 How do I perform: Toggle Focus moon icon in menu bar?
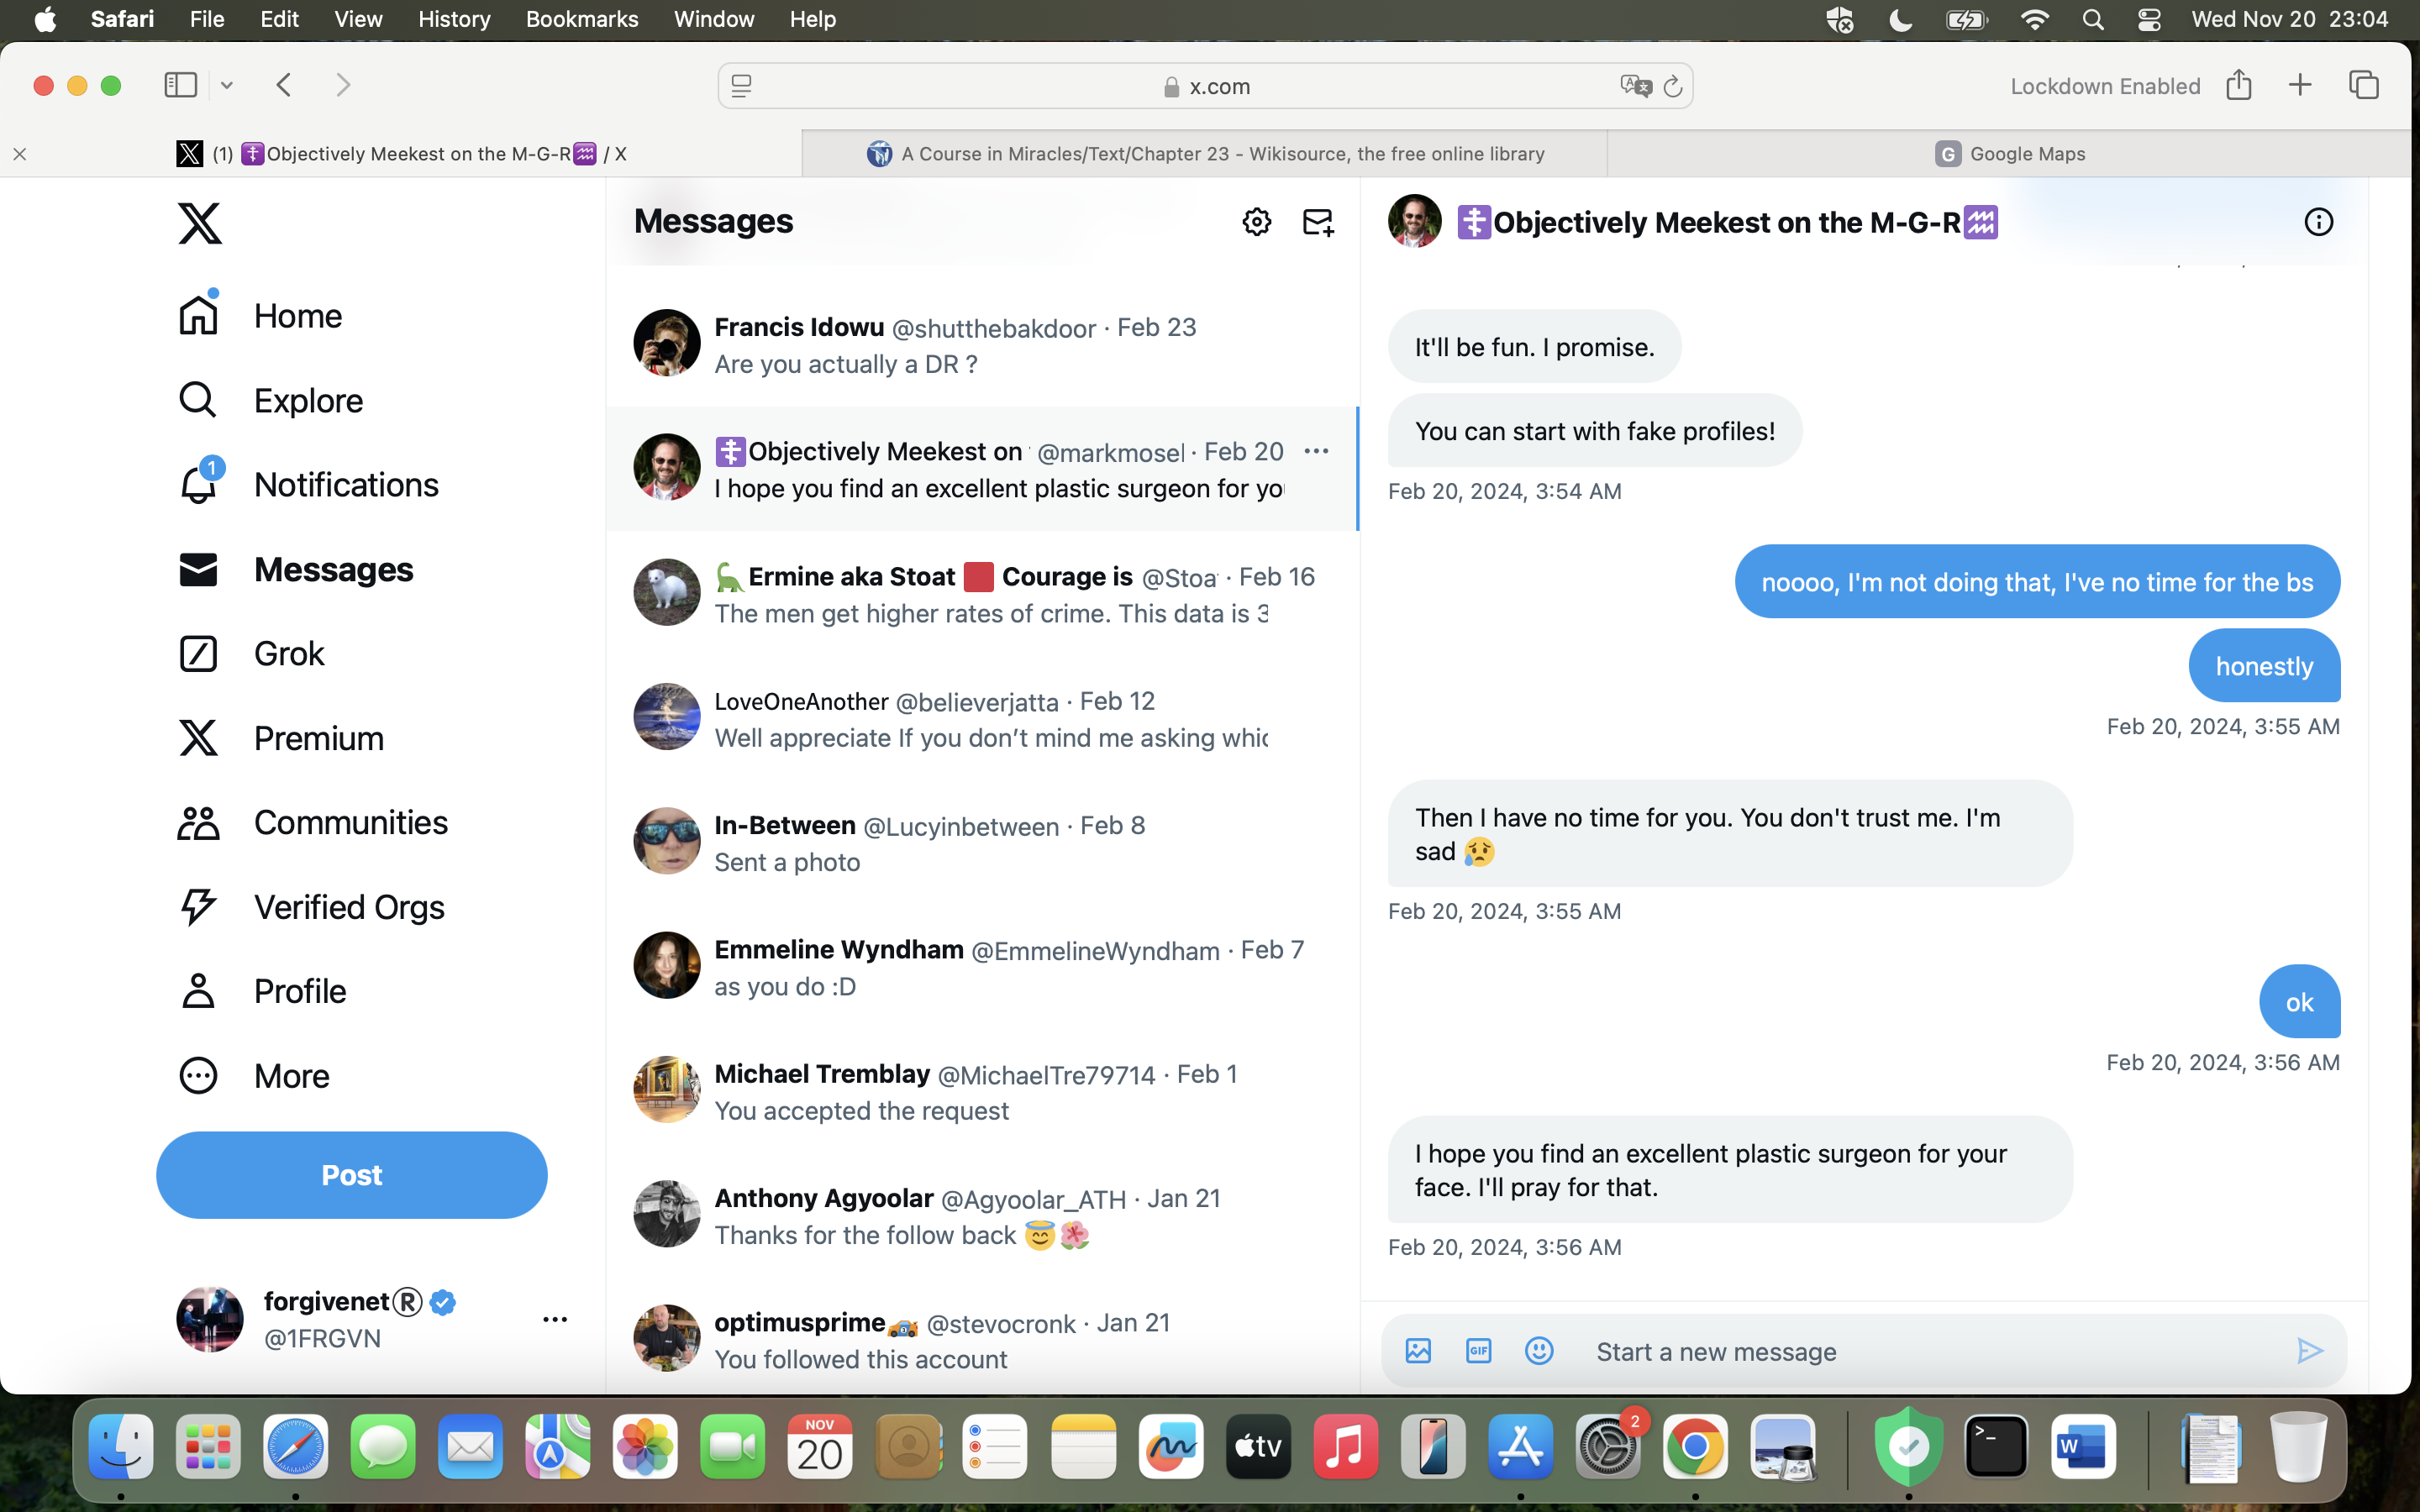coord(1900,19)
